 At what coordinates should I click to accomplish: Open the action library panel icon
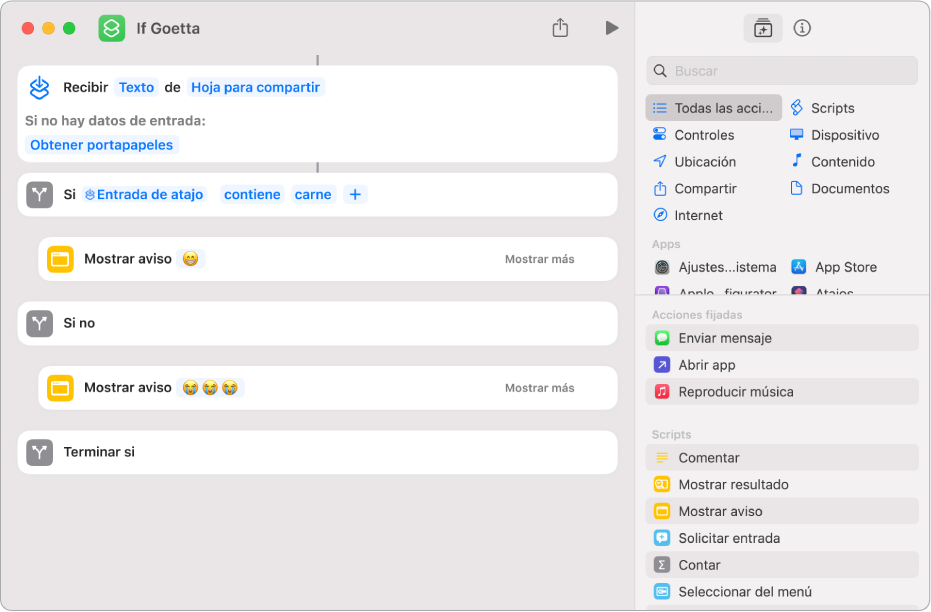(763, 28)
